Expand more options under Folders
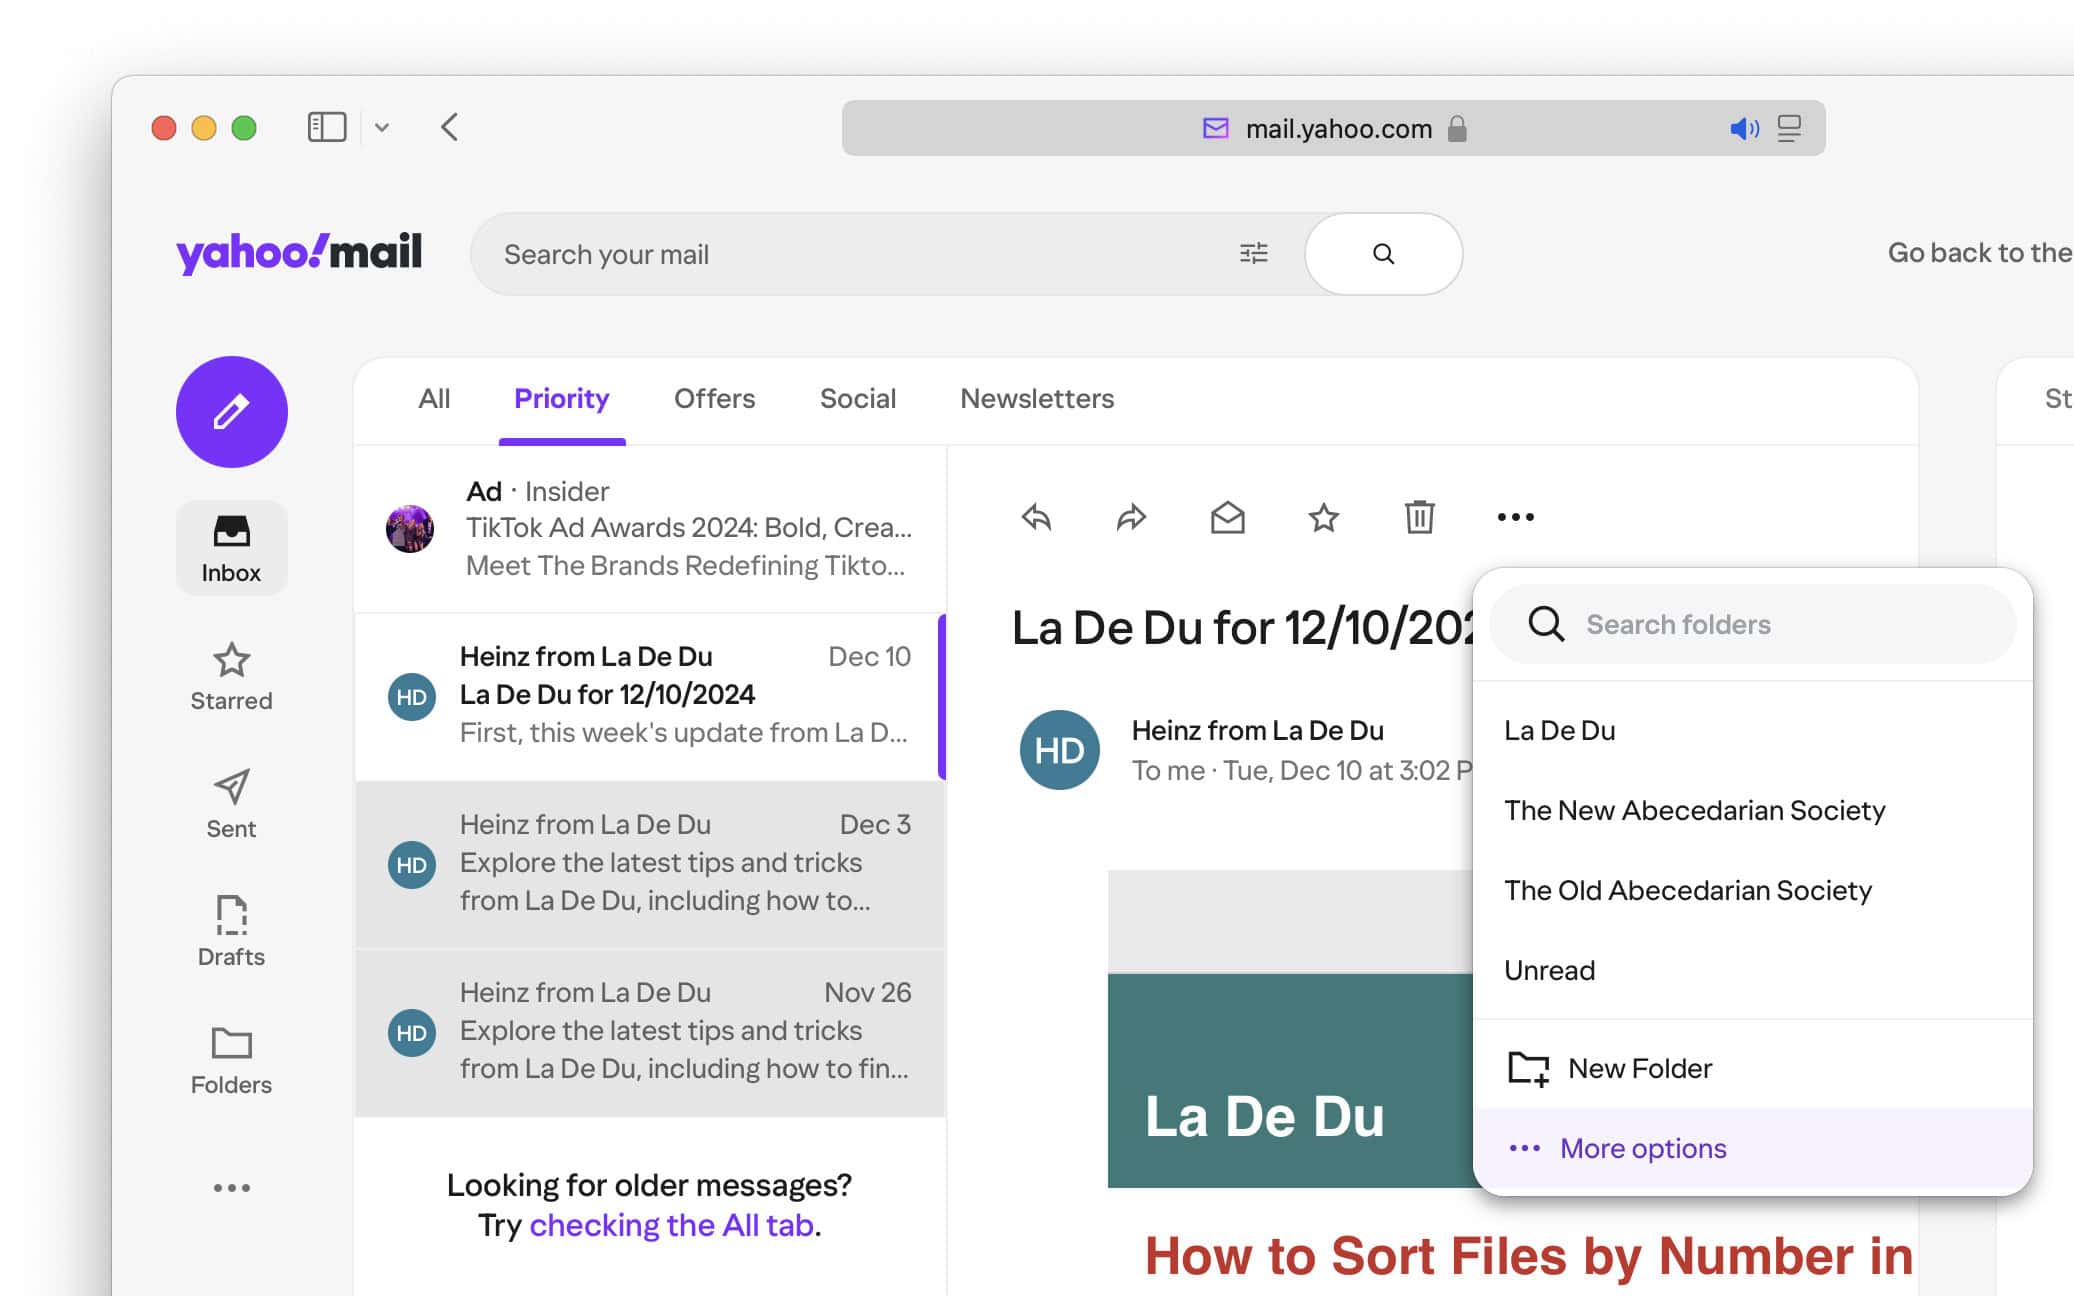 point(231,1187)
